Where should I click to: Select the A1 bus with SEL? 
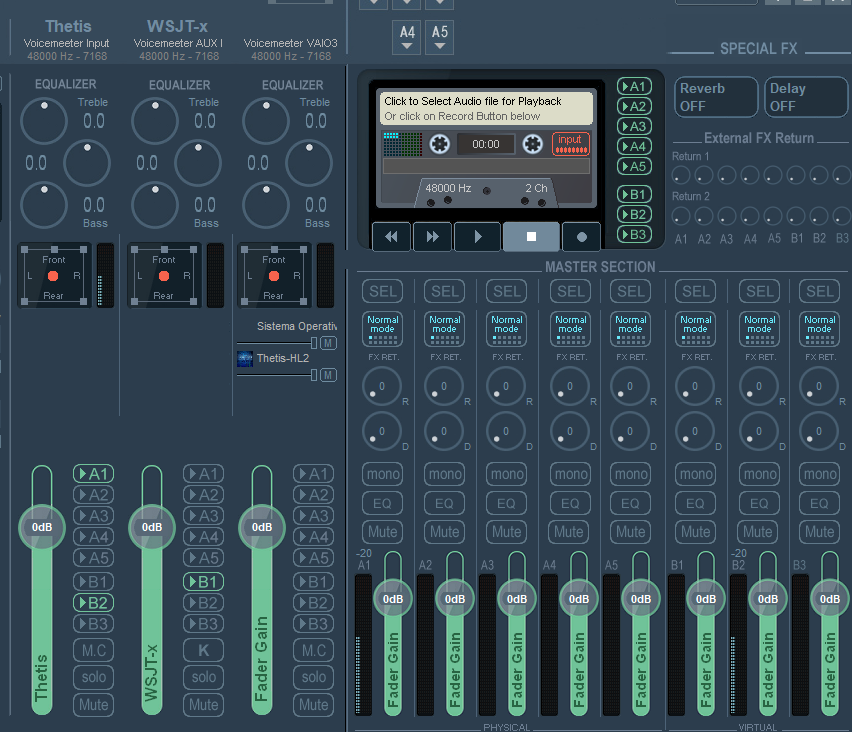click(x=382, y=291)
